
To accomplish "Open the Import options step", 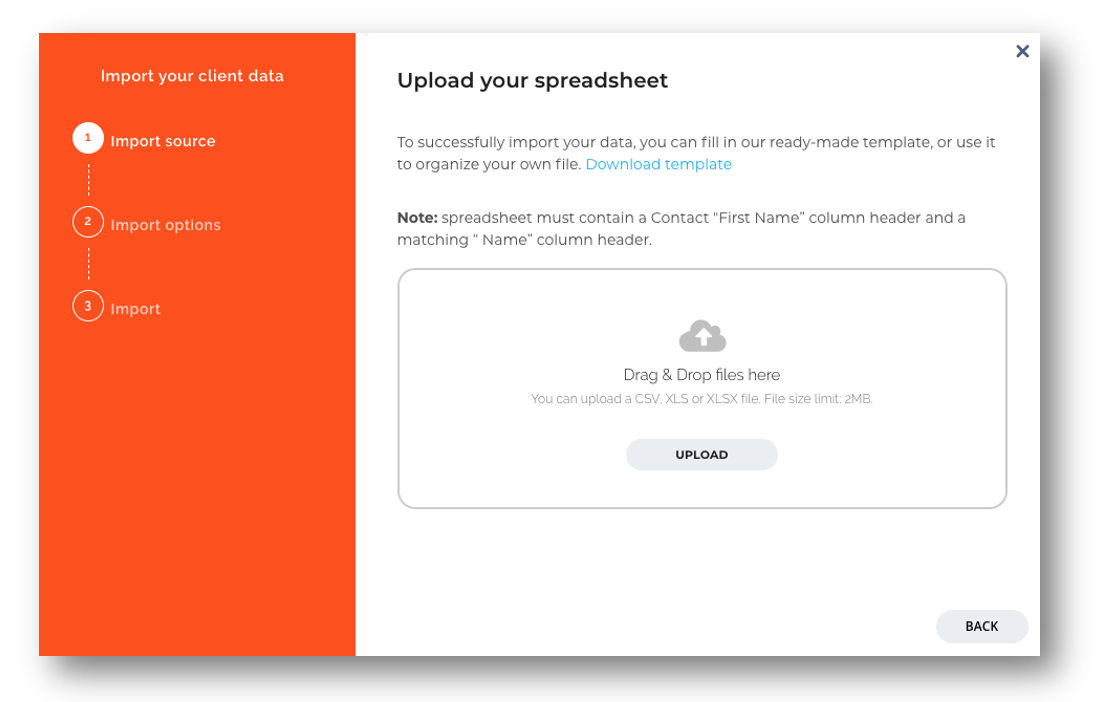I will pyautogui.click(x=166, y=224).
